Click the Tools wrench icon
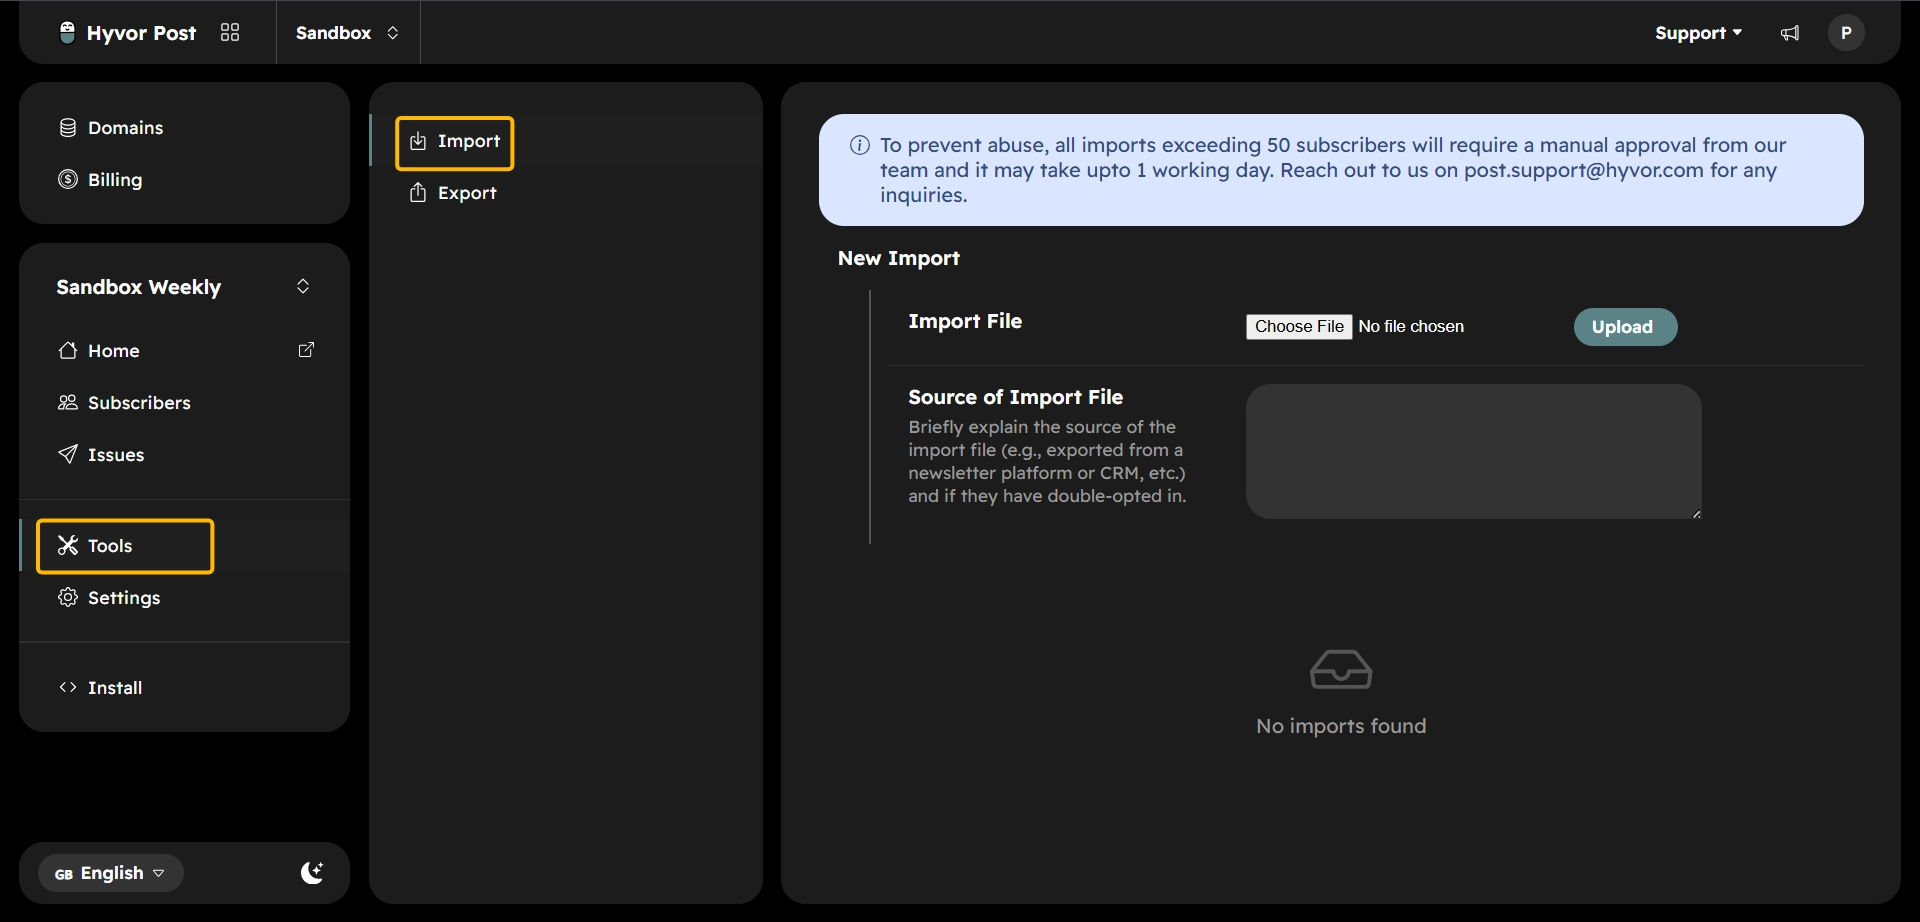1920x922 pixels. click(68, 546)
